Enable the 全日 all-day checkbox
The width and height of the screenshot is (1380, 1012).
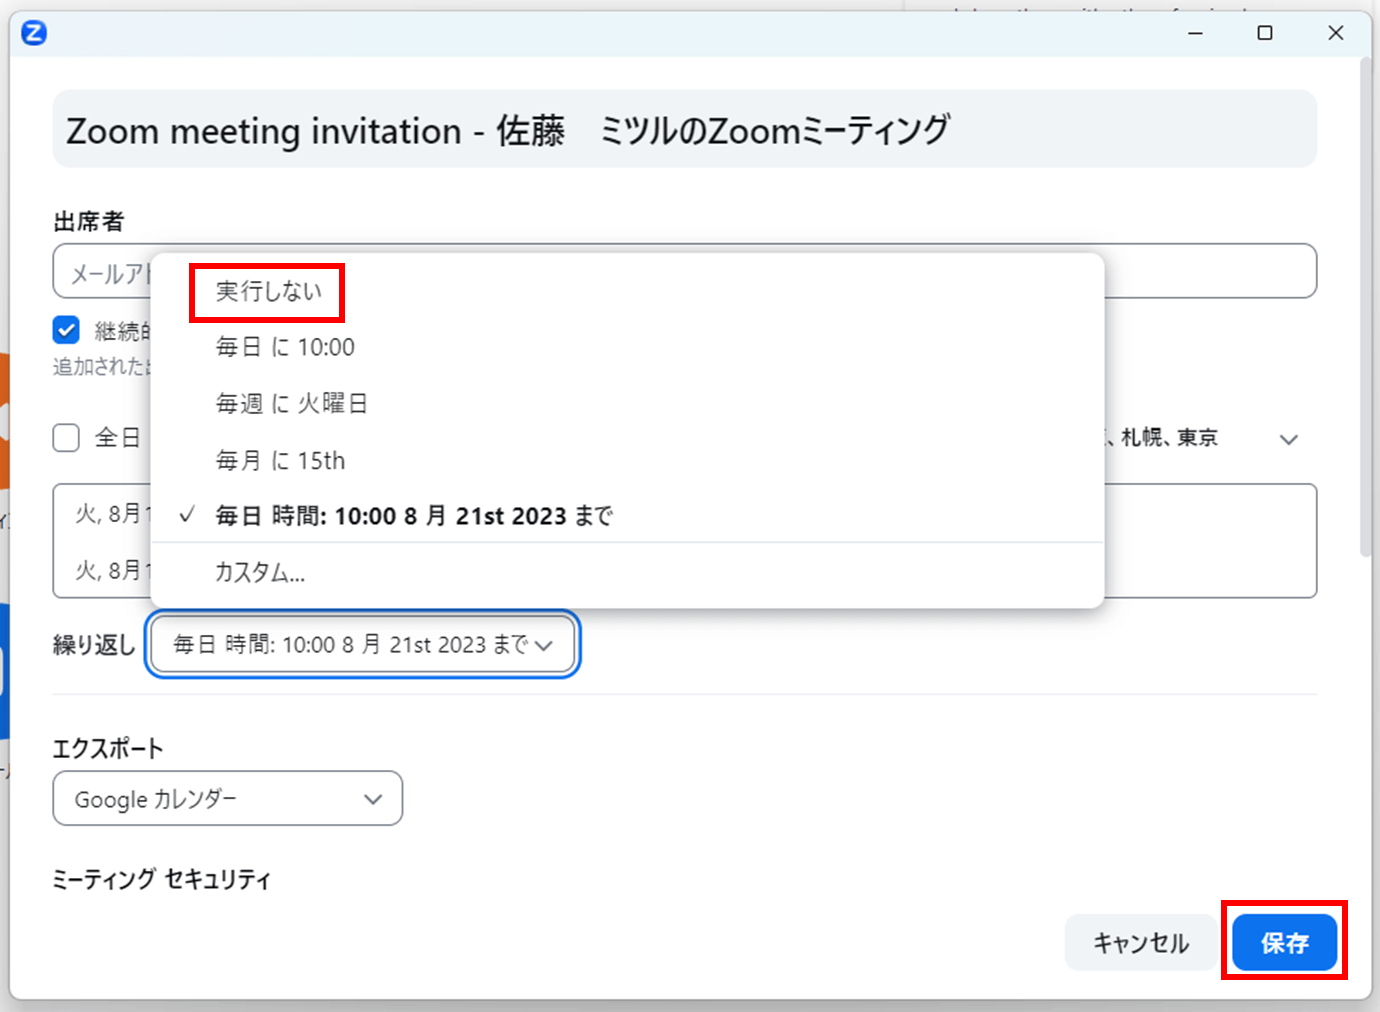pos(66,438)
